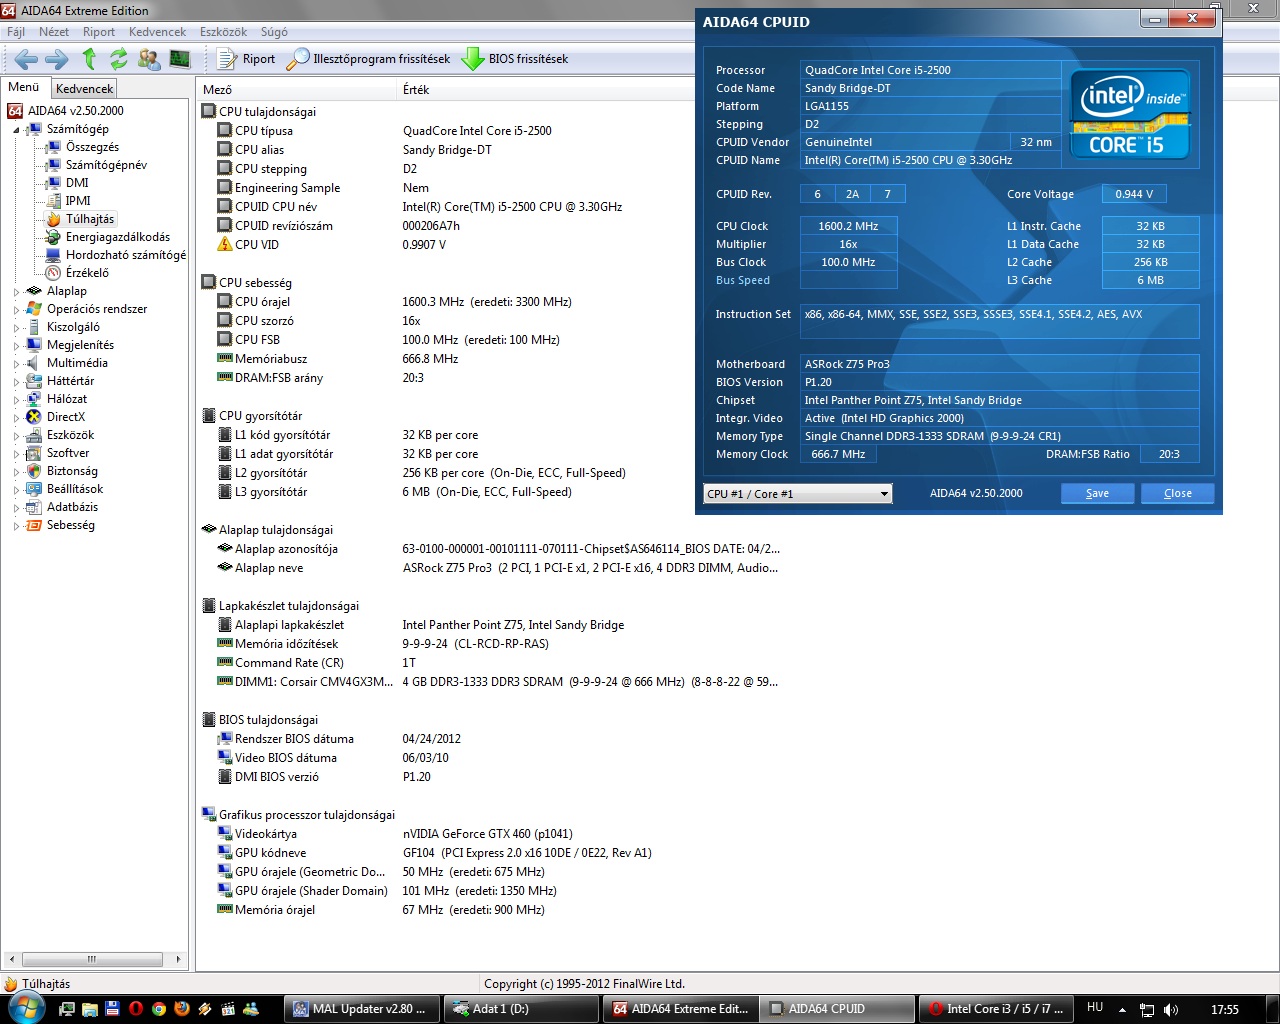Screen dimensions: 1280x1024
Task: Expand the Multimédia tree node
Action: (16, 363)
